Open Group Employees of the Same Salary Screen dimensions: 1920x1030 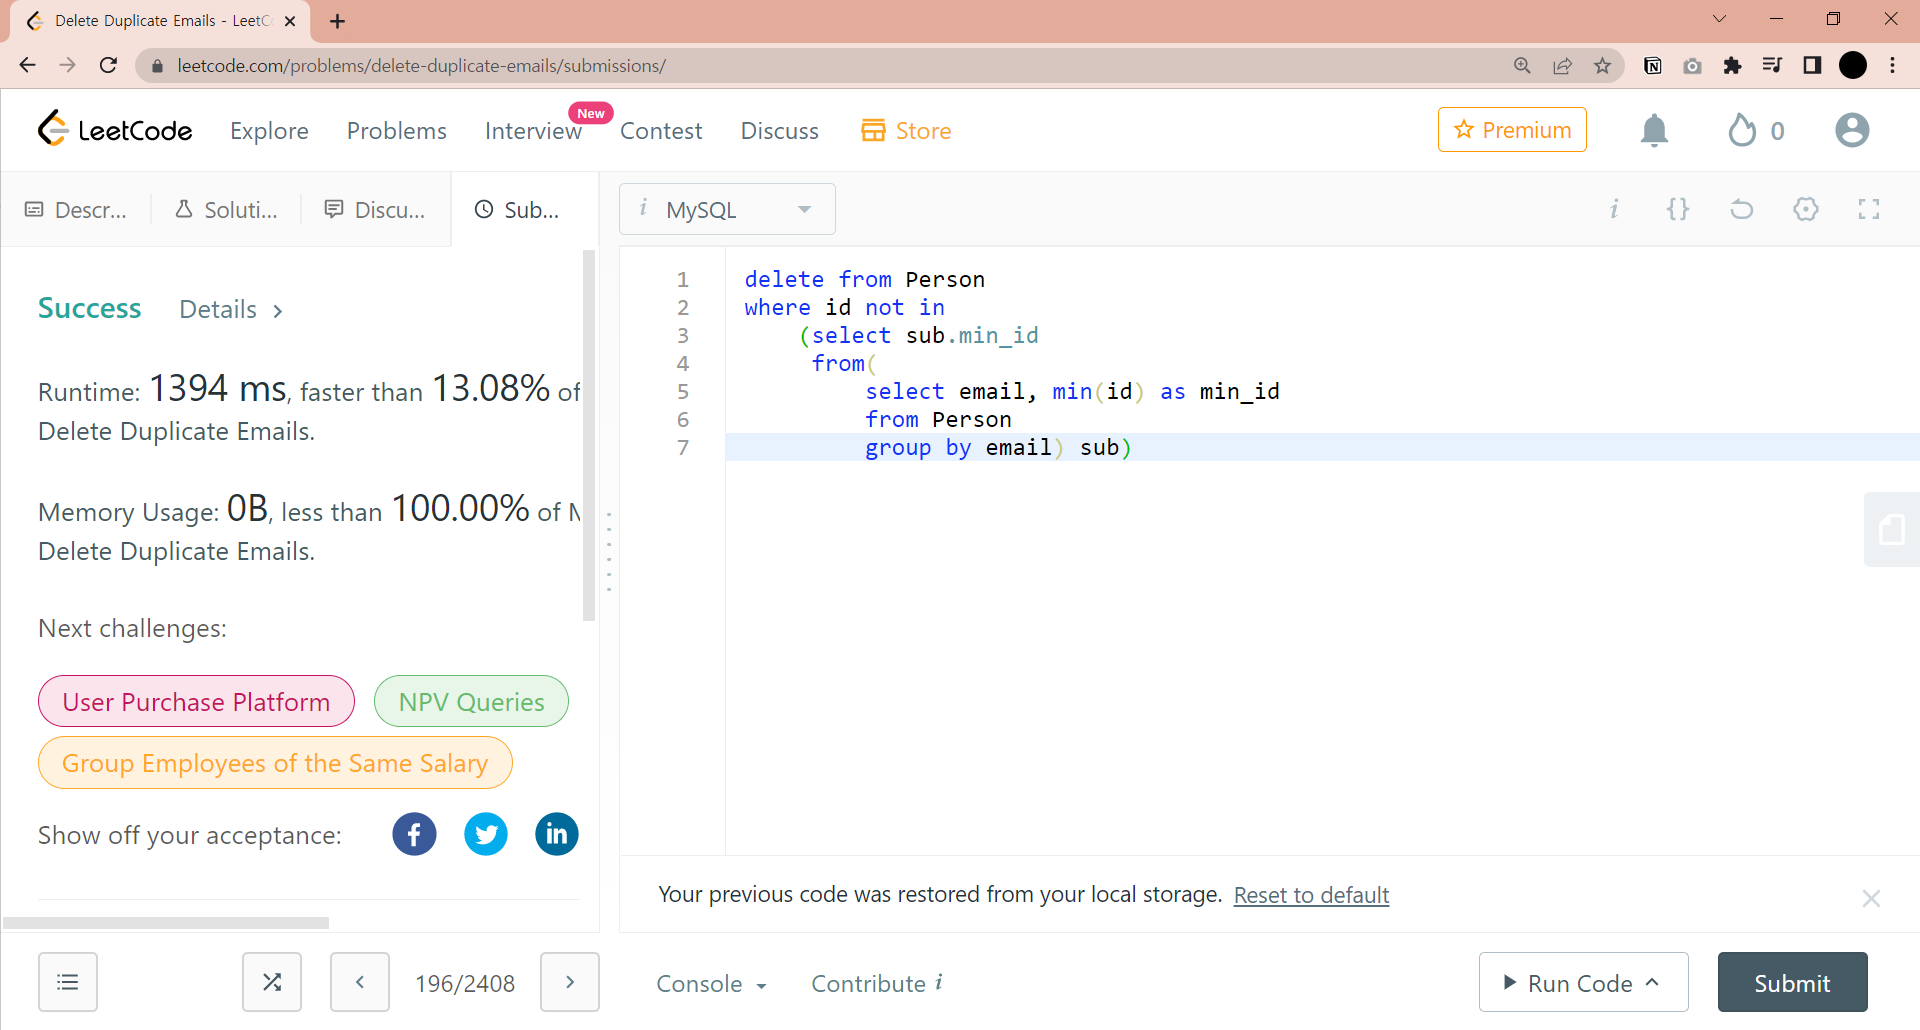(275, 763)
